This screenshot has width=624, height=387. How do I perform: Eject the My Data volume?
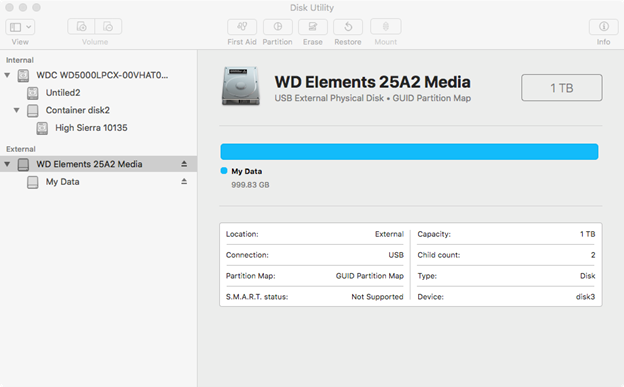(184, 181)
